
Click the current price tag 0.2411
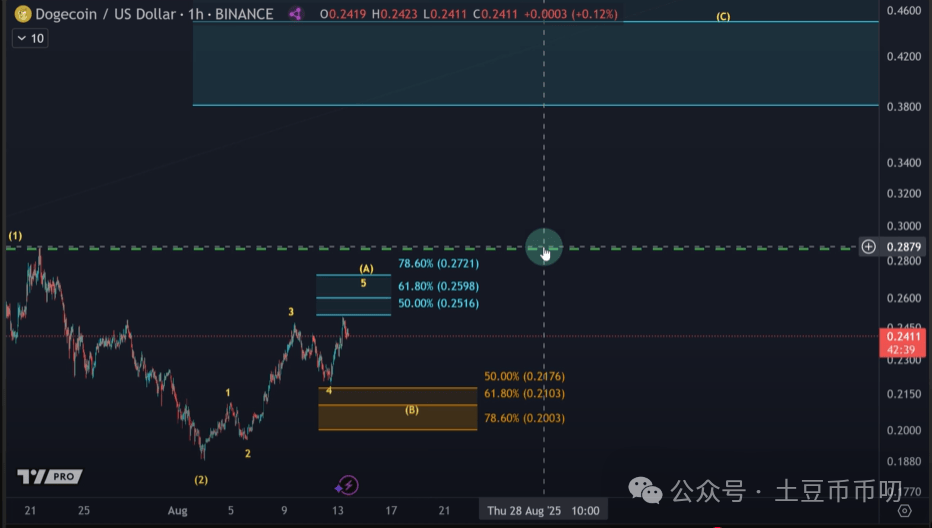(x=902, y=342)
